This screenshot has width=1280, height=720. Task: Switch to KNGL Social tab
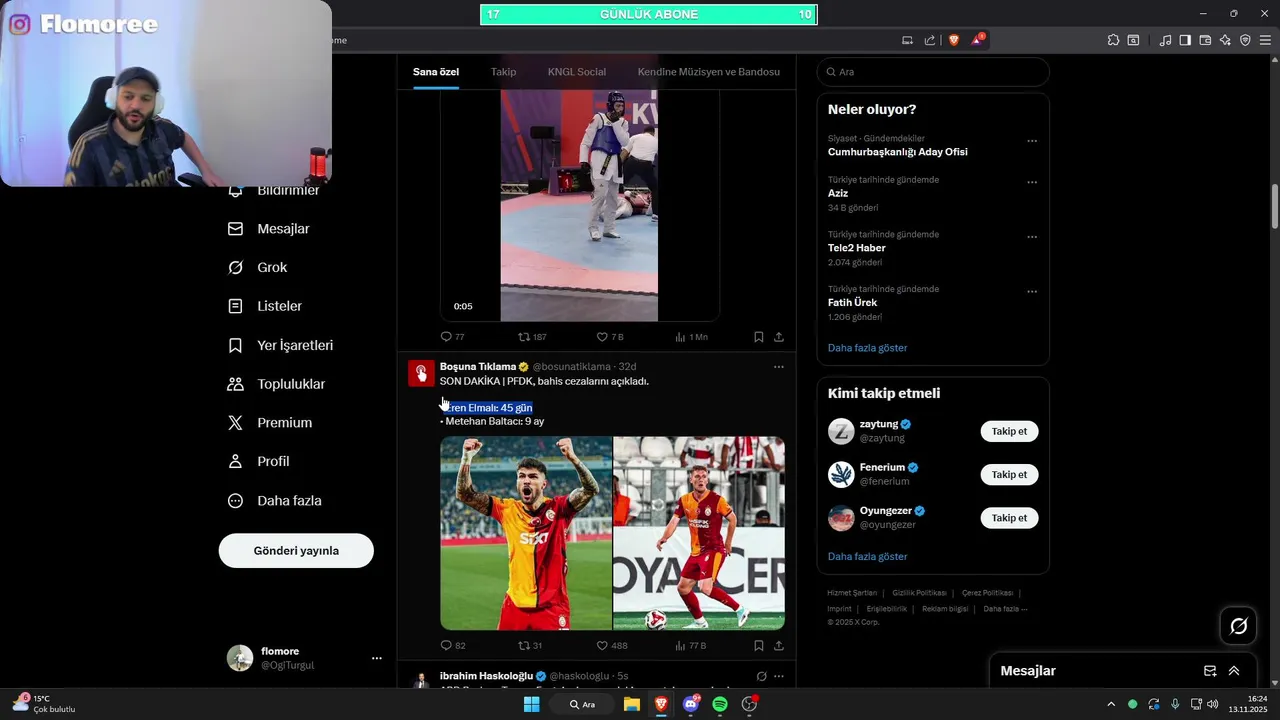[x=577, y=72]
